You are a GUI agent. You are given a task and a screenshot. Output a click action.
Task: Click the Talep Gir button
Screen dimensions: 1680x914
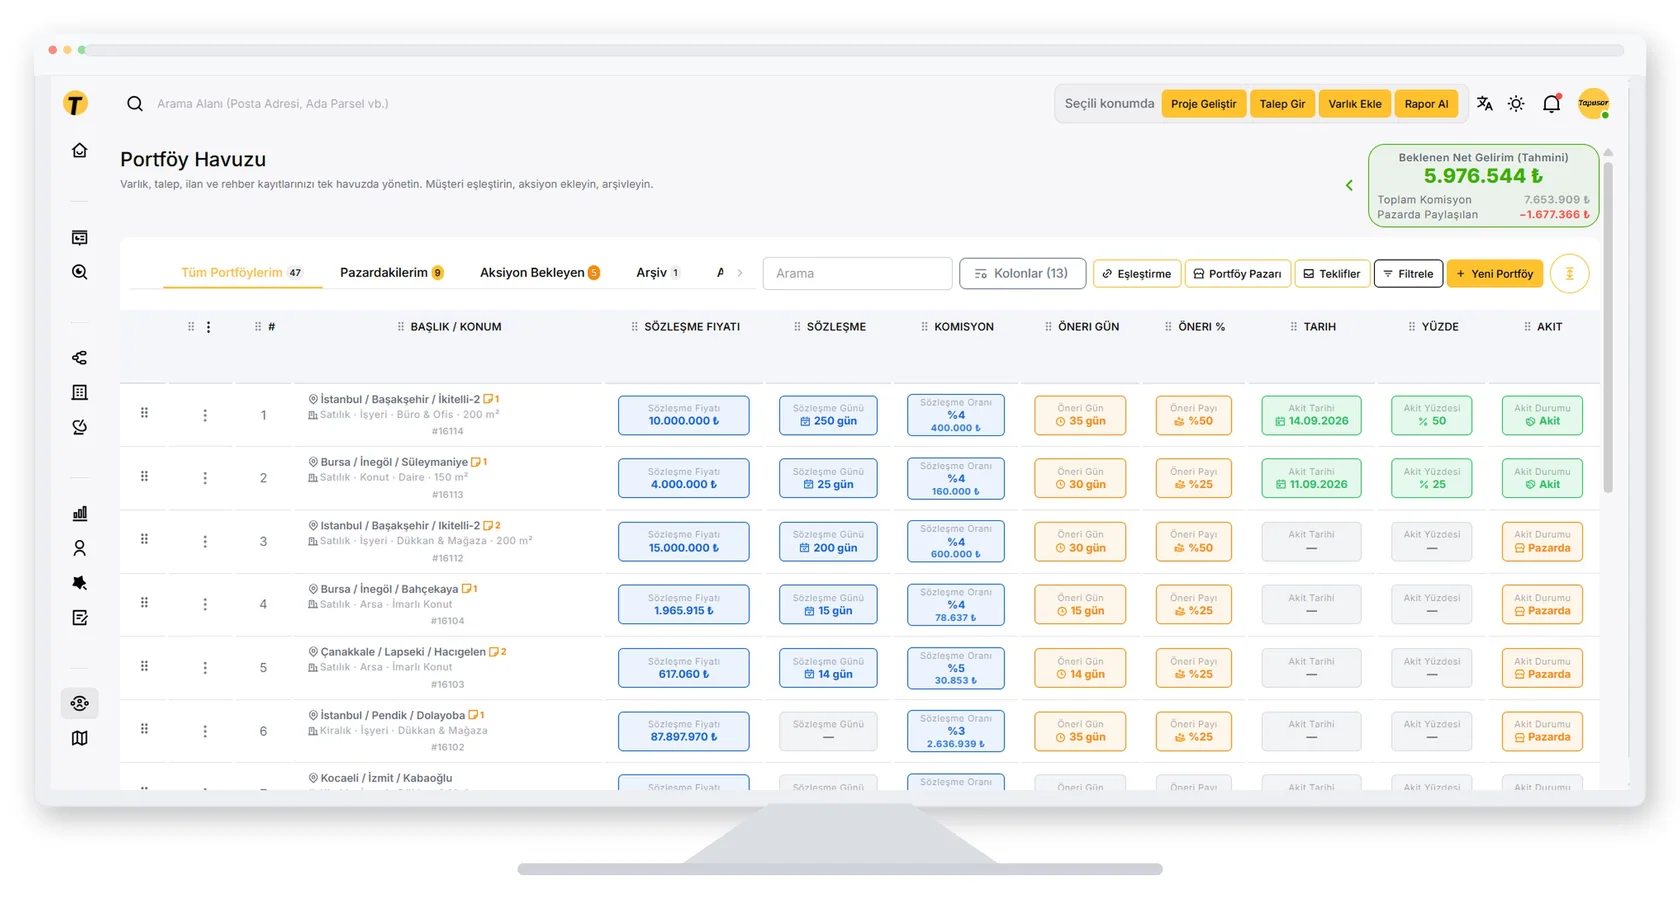[x=1282, y=104]
